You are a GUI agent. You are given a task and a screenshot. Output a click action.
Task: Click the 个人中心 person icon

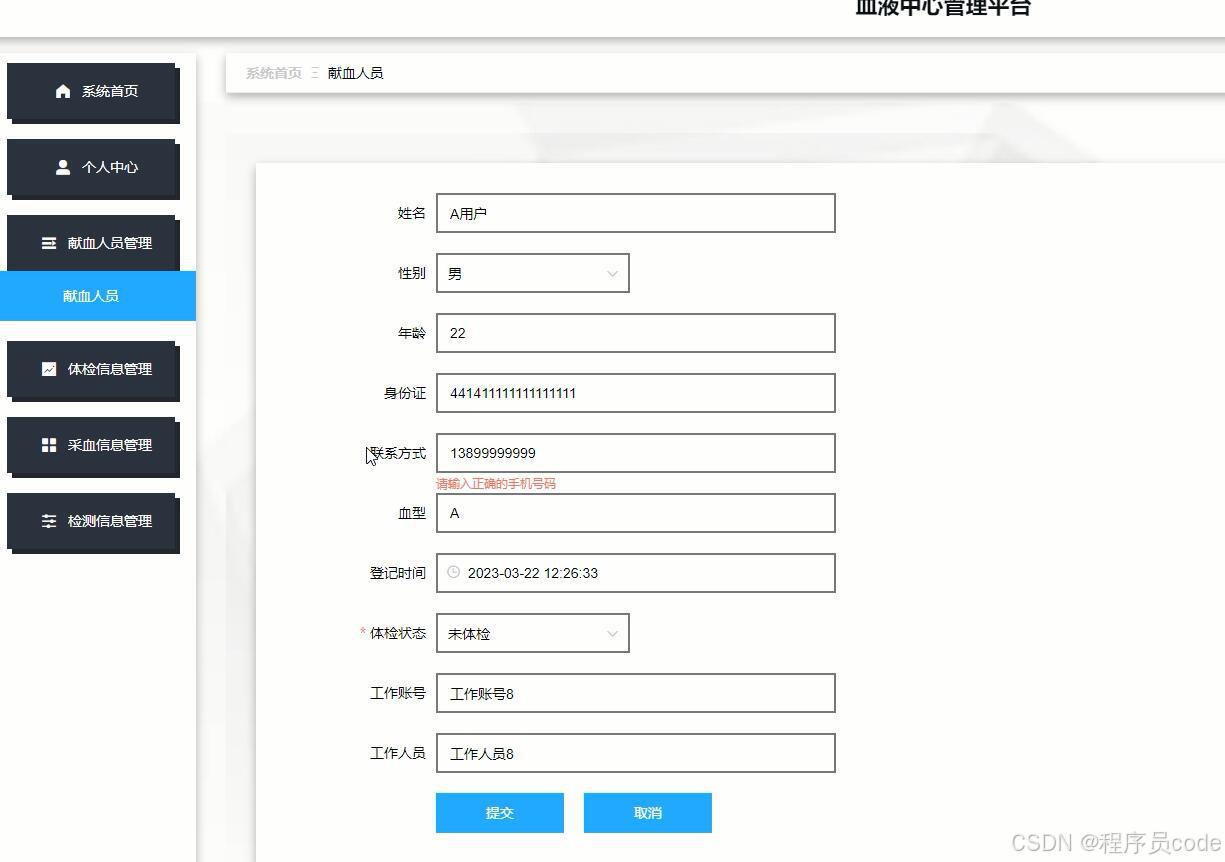click(62, 167)
